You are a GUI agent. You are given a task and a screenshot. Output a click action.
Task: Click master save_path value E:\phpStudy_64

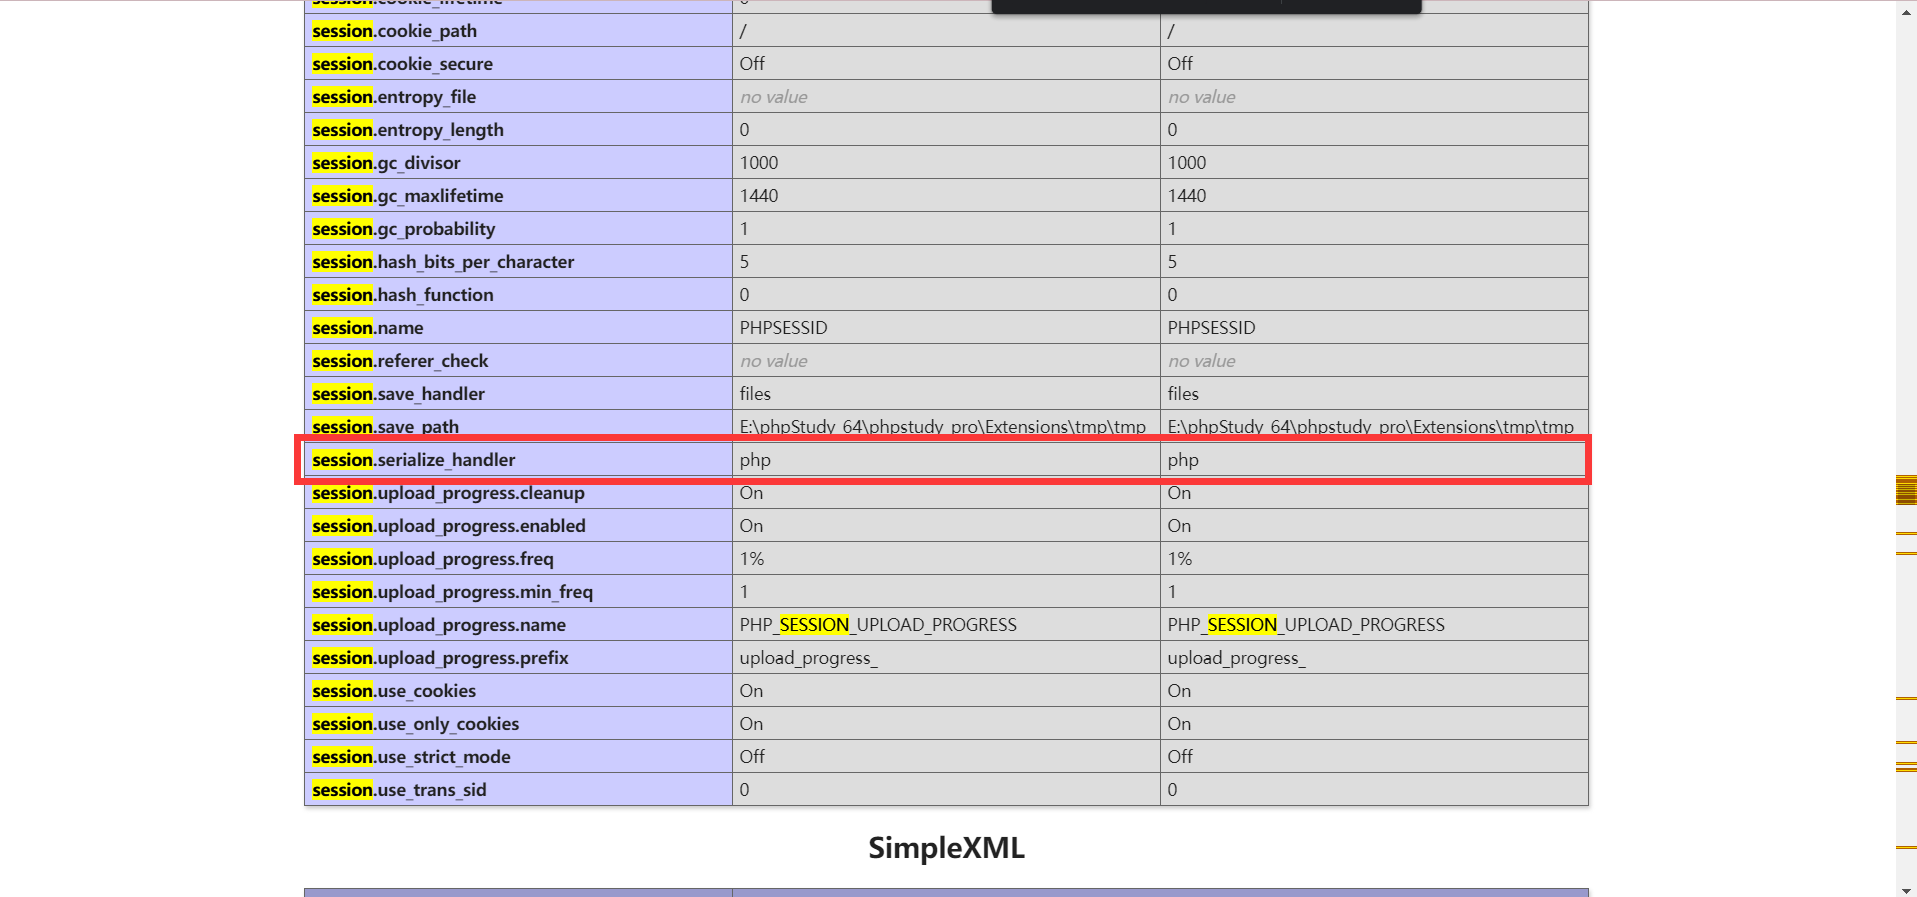[x=1371, y=427]
